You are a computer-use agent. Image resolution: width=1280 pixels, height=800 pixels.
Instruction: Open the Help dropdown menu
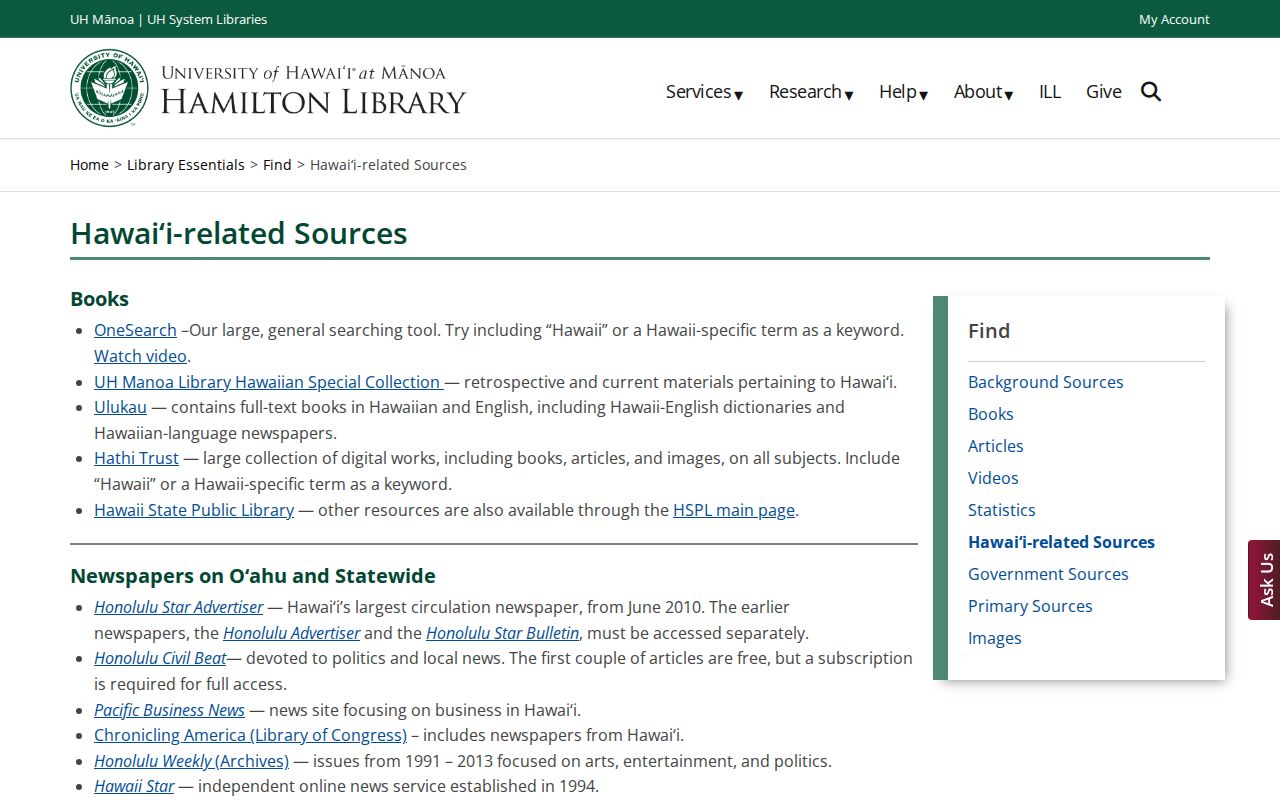pyautogui.click(x=903, y=92)
